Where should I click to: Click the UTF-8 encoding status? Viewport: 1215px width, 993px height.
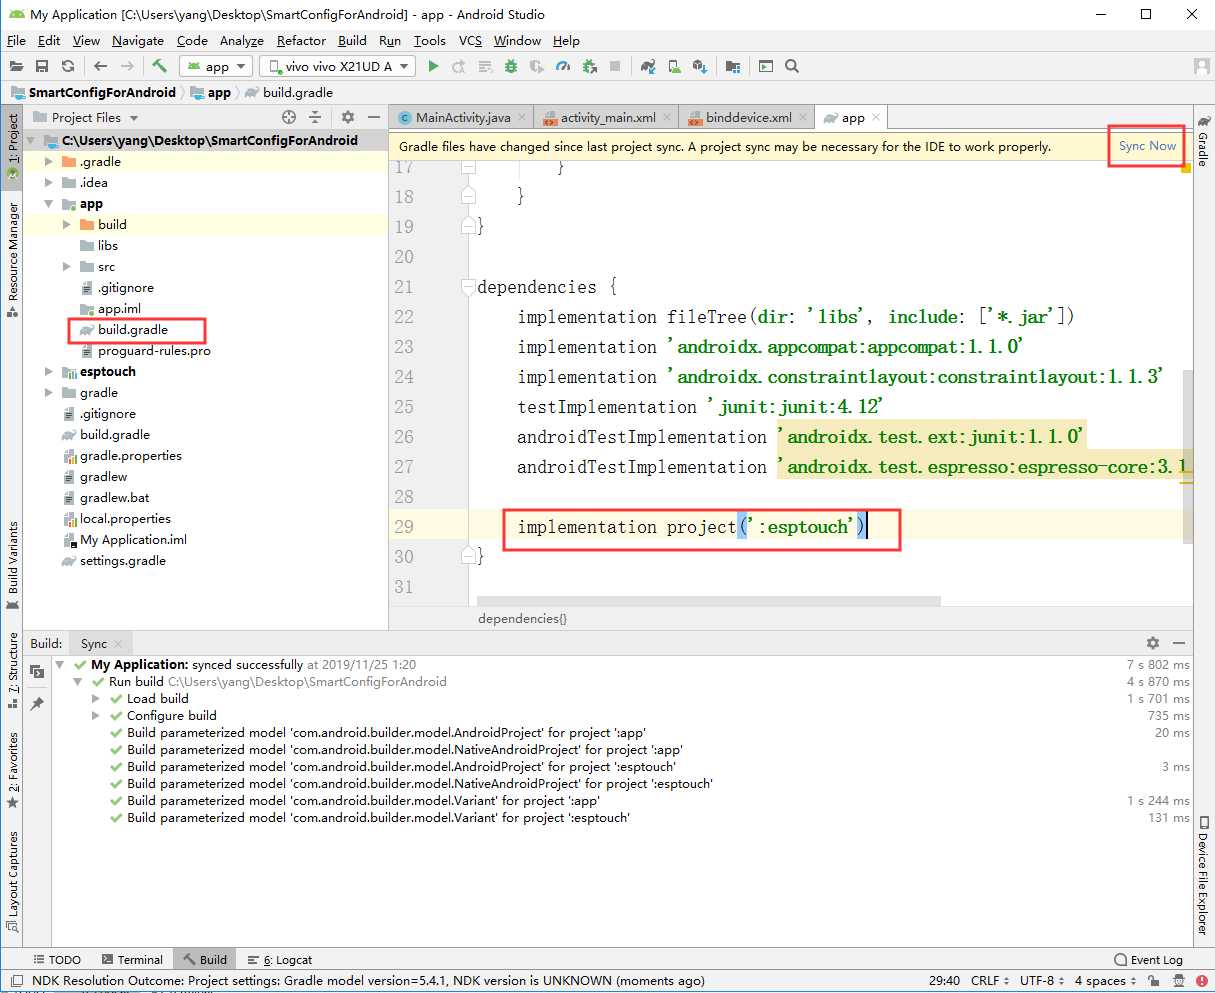(1040, 981)
